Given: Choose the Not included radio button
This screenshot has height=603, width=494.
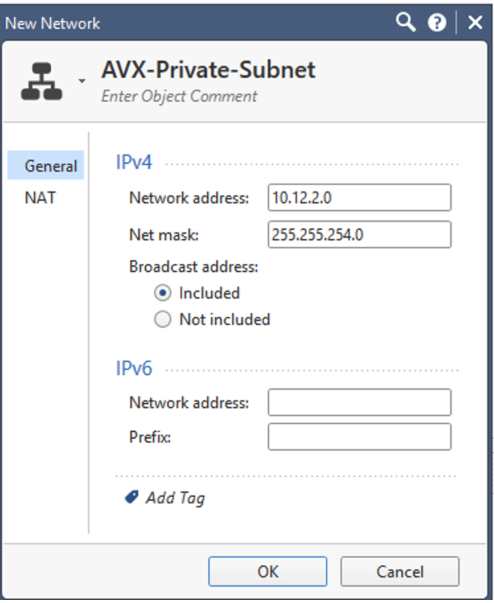Looking at the screenshot, I should pyautogui.click(x=162, y=319).
